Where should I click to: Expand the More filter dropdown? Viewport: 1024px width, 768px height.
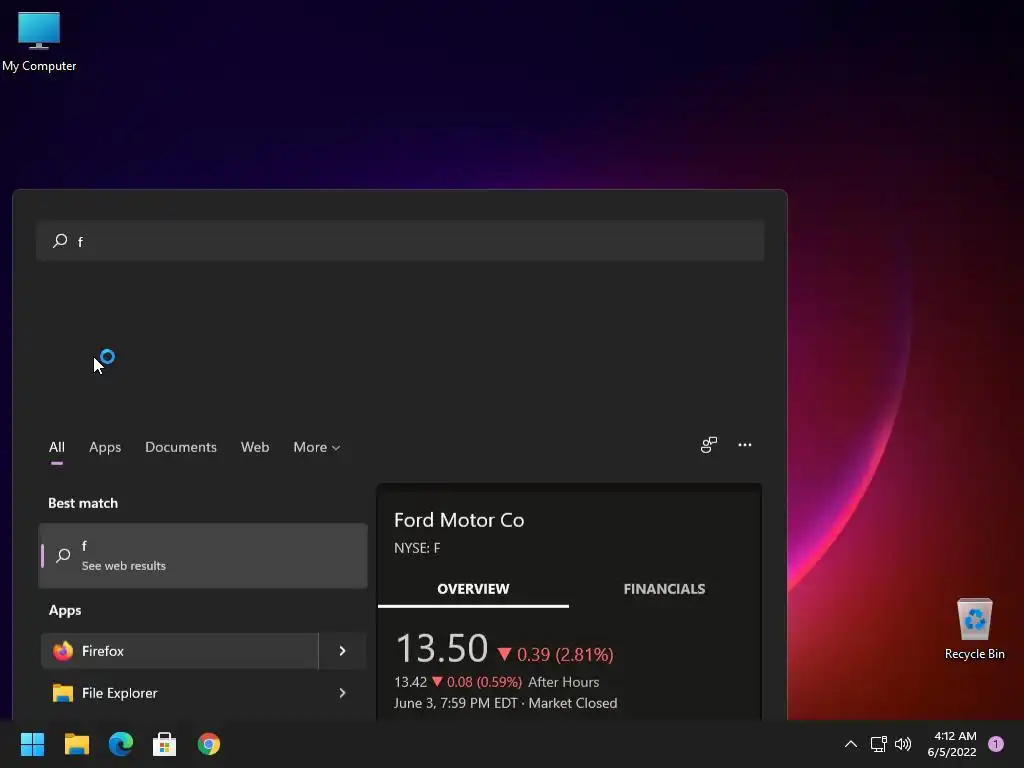click(x=317, y=447)
